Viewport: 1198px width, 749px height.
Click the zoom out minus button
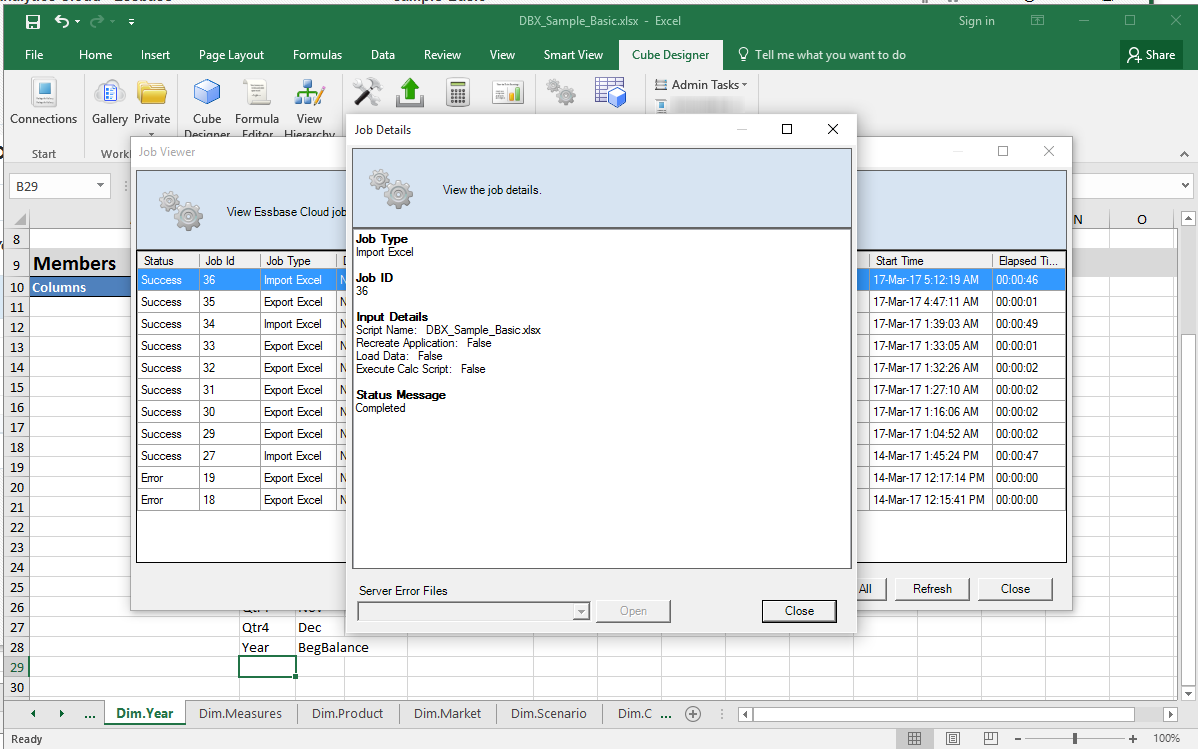[x=1018, y=739]
